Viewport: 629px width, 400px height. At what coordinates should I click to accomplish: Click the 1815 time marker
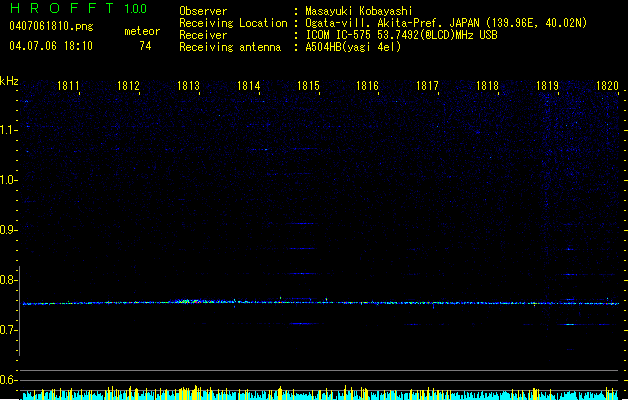click(308, 86)
